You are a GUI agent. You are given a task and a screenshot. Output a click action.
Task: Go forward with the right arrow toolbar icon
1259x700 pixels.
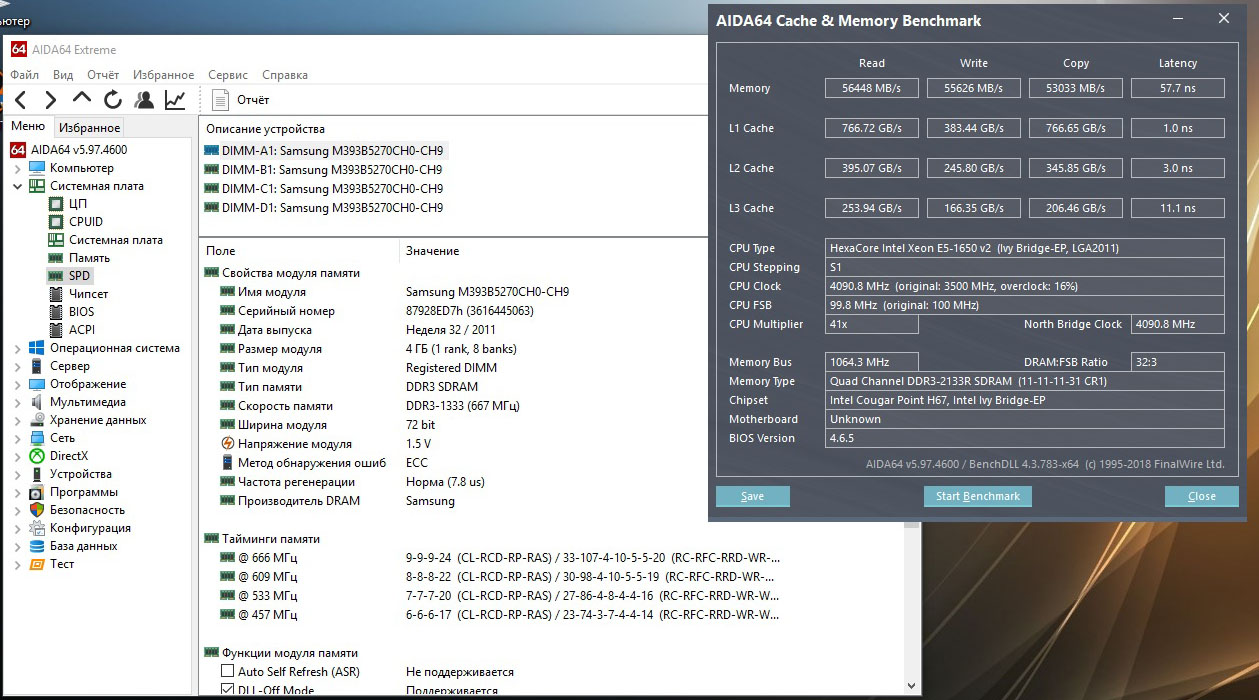coord(51,99)
